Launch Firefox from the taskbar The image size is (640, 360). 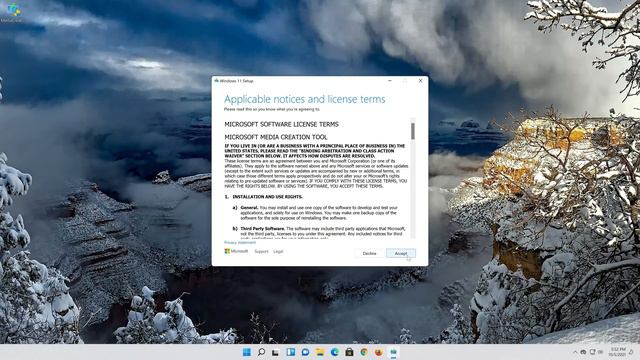(379, 352)
